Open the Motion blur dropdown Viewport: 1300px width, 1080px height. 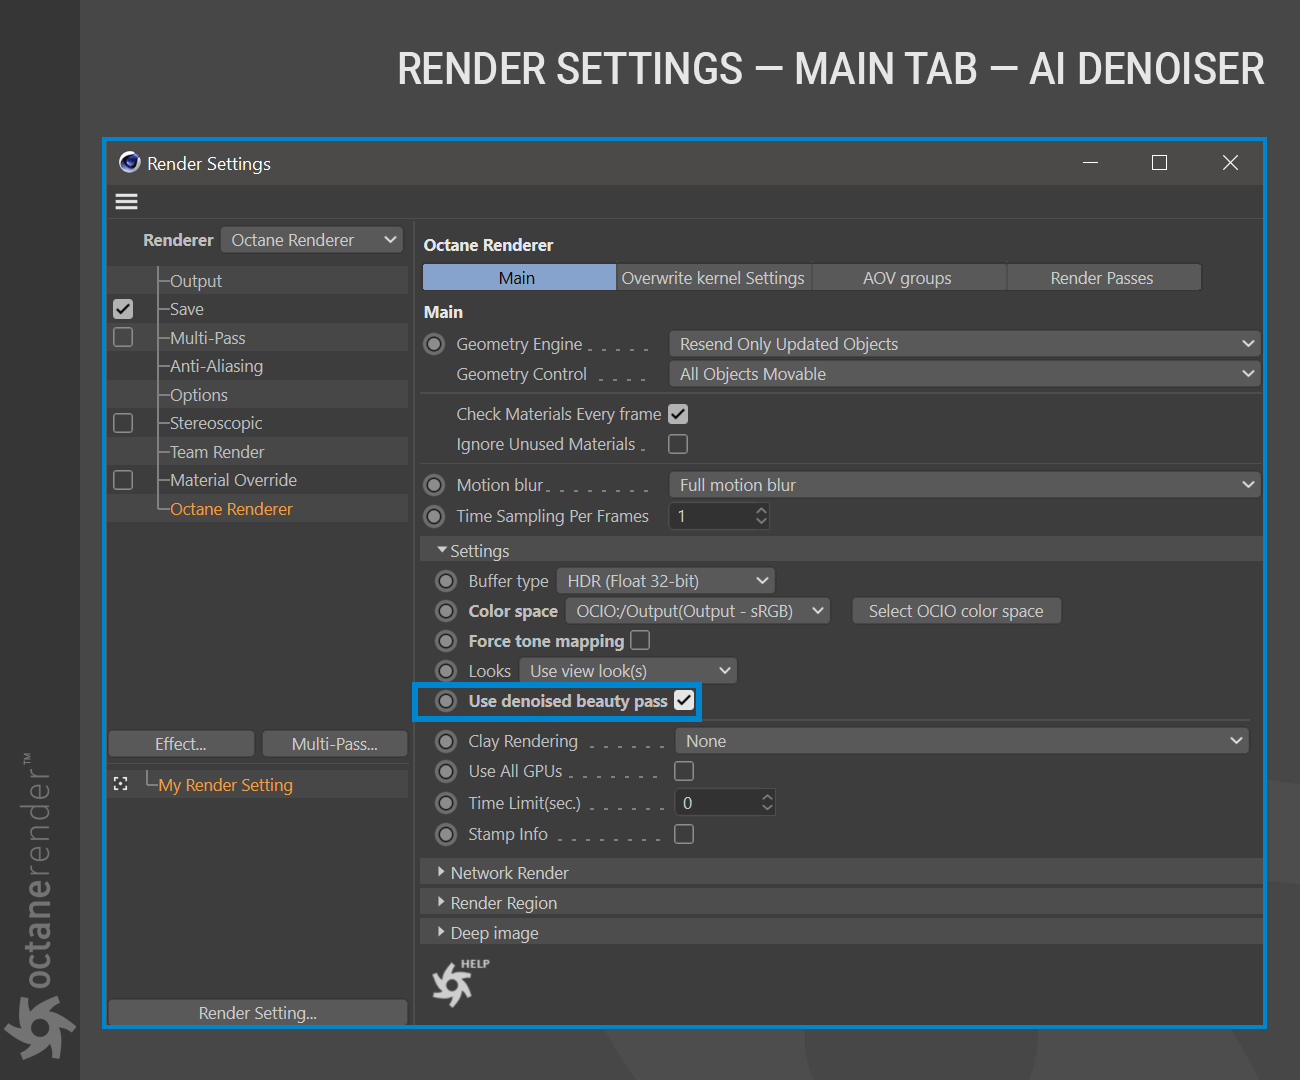[x=964, y=485]
